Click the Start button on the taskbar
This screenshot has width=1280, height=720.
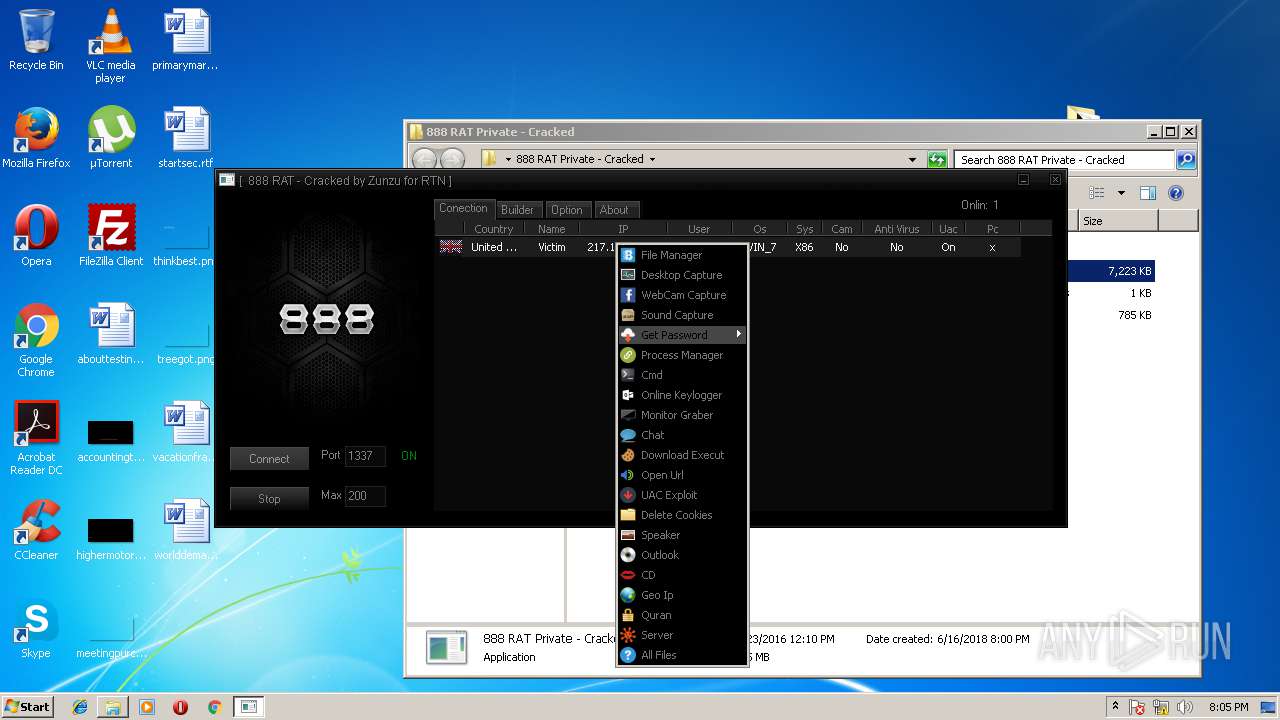click(x=28, y=706)
